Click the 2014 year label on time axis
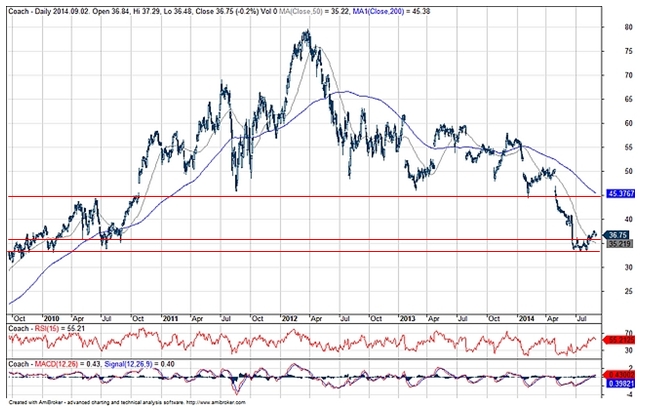The width and height of the screenshot is (645, 408). [x=527, y=319]
